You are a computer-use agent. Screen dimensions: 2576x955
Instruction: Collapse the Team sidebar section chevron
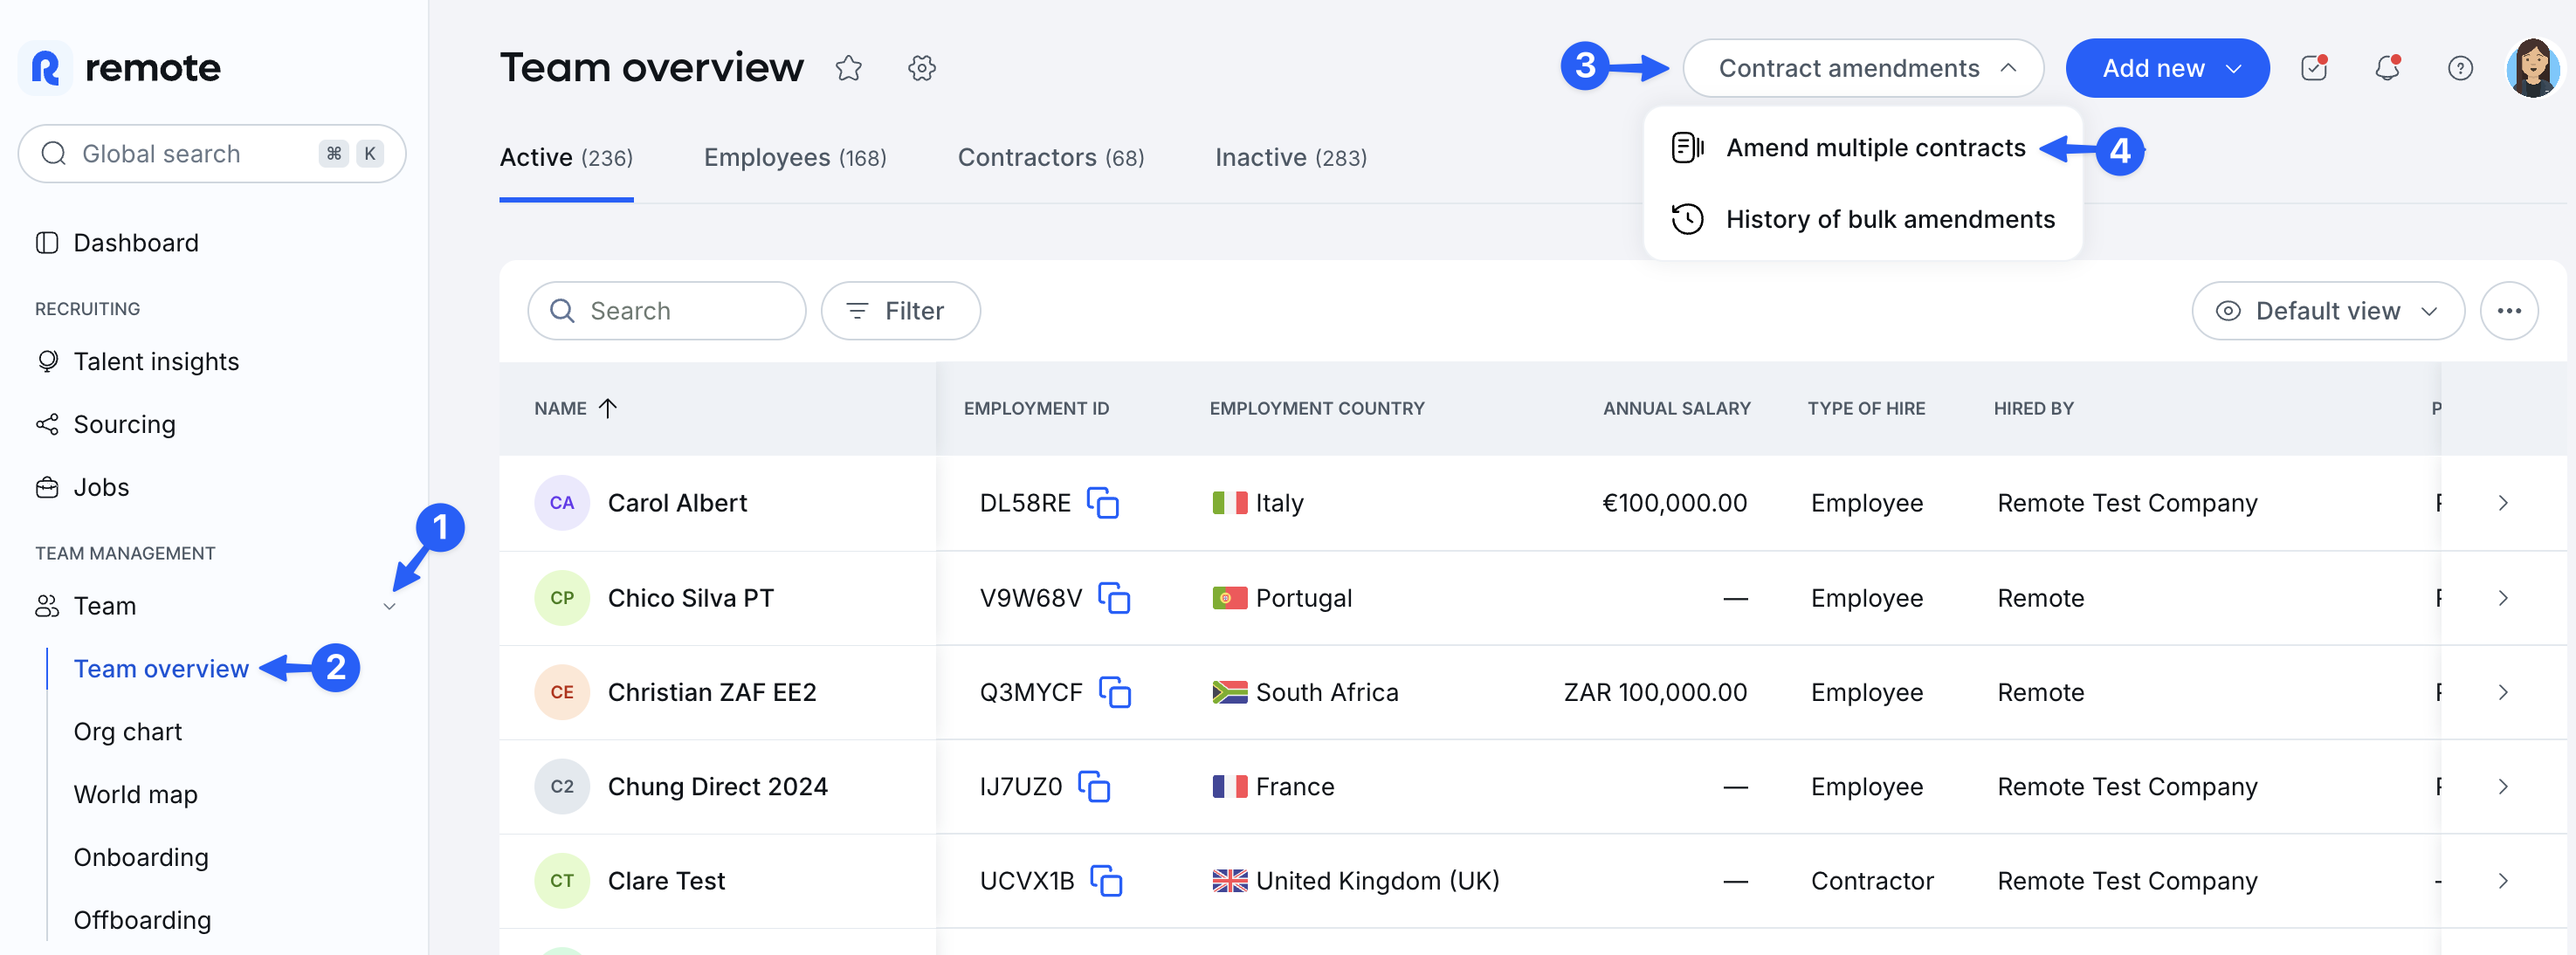[390, 606]
